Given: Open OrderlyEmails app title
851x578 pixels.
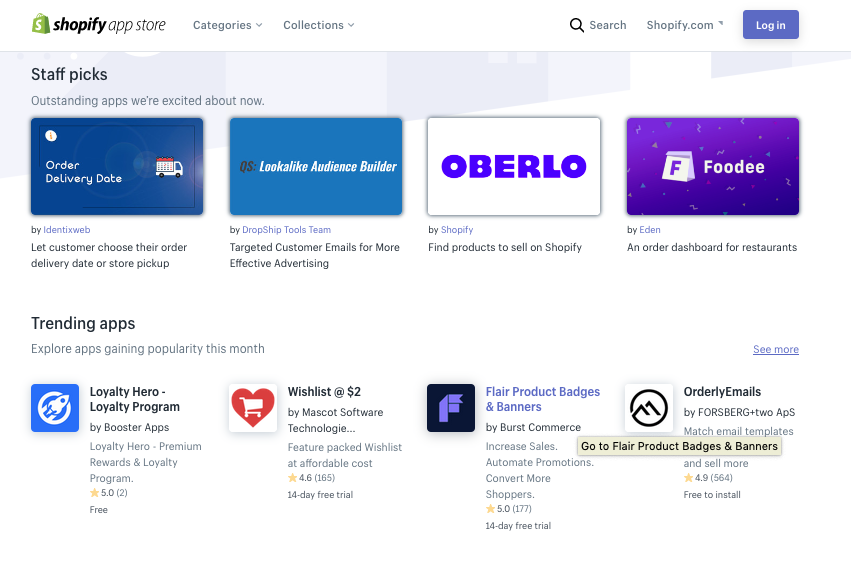Looking at the screenshot, I should click(722, 391).
